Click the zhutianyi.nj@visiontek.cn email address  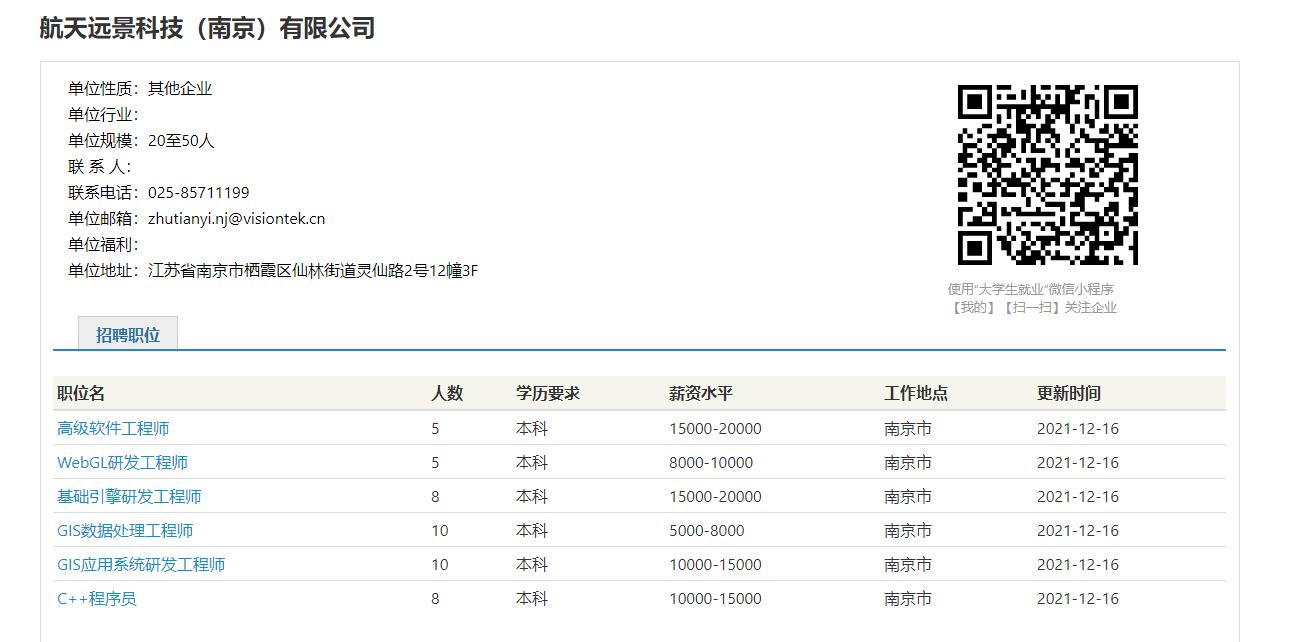point(236,219)
